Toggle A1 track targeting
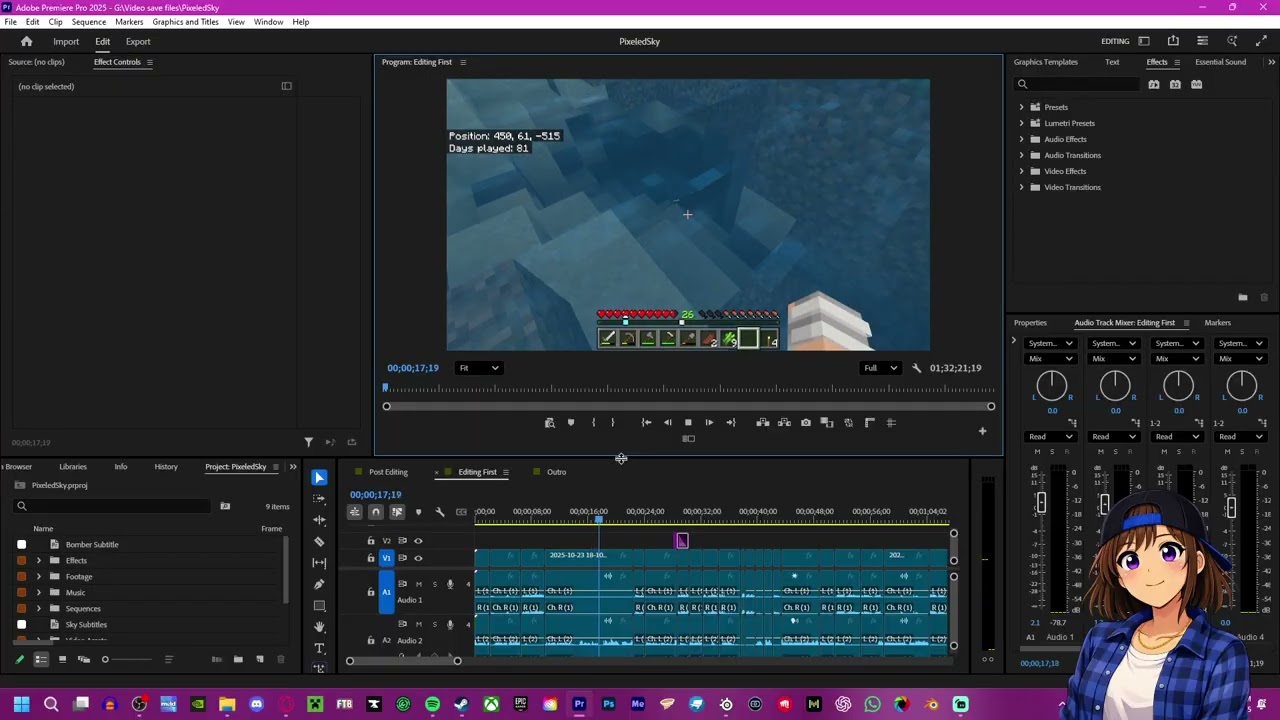 coord(386,592)
